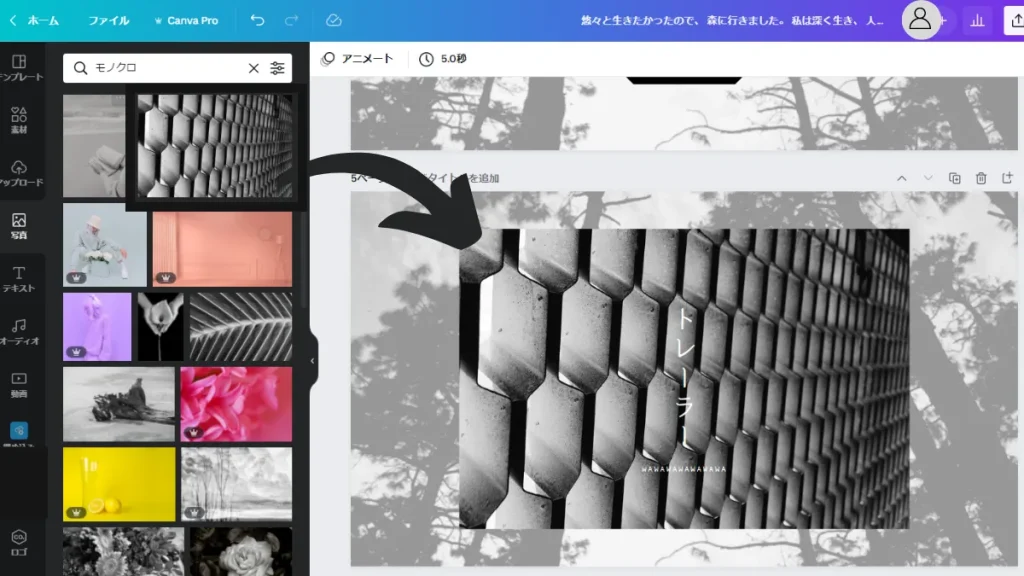Select the vertical トレーラー text
Image resolution: width=1024 pixels, height=576 pixels.
(684, 377)
